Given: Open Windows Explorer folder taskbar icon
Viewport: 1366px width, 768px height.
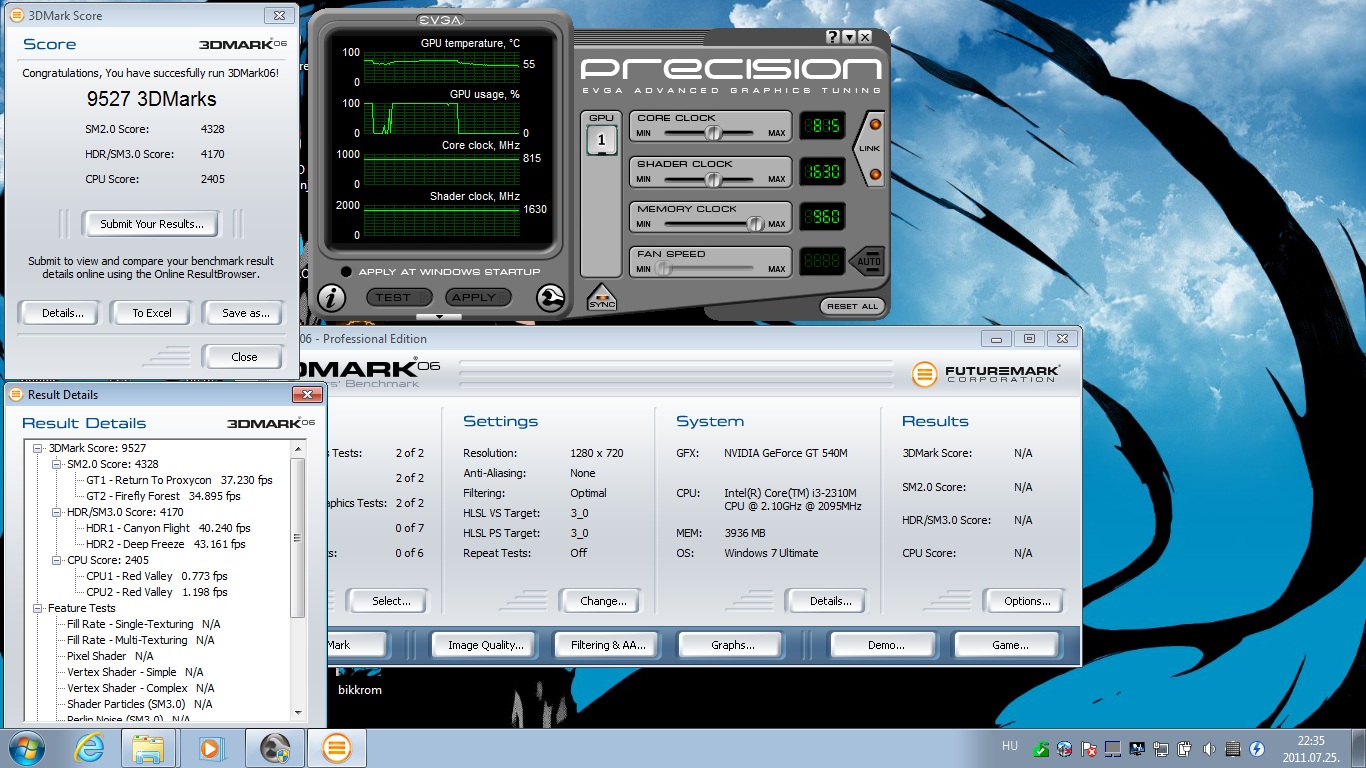Looking at the screenshot, I should pos(148,748).
